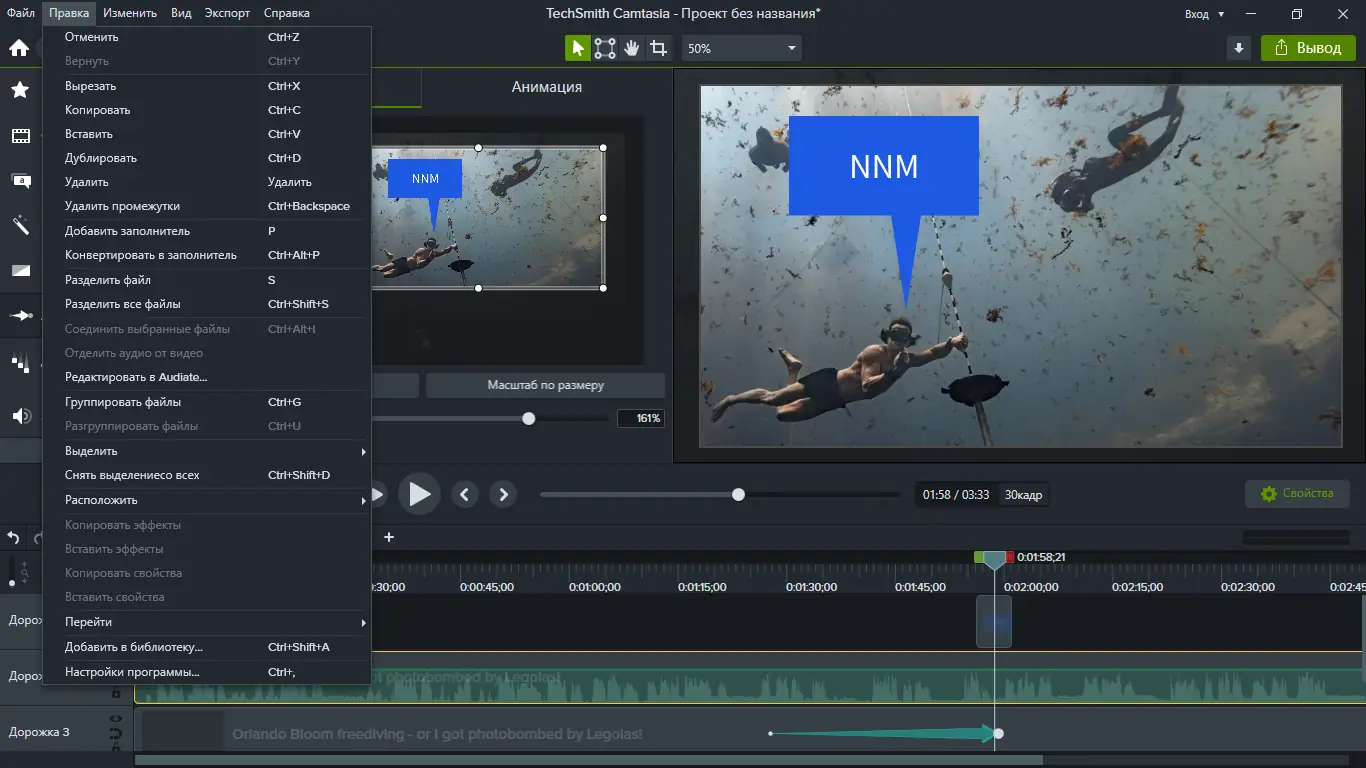The height and width of the screenshot is (768, 1366).
Task: Activate the Crop tool above the canvas
Action: click(658, 47)
